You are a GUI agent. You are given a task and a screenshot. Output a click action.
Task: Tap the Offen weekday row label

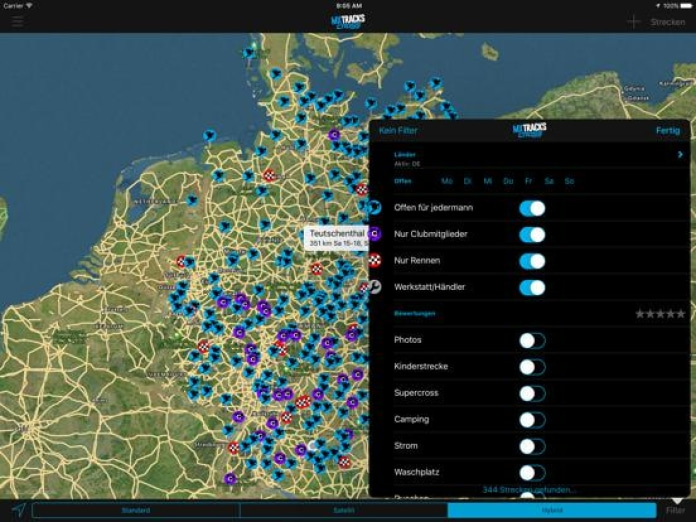(403, 181)
